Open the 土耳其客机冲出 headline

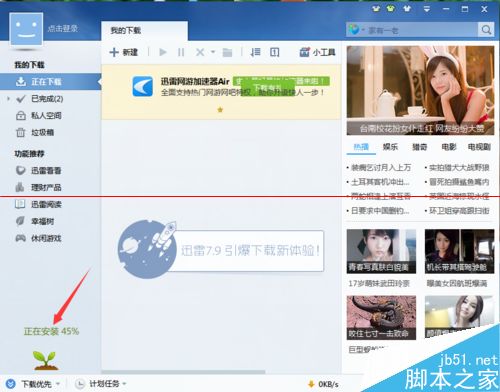[380, 182]
